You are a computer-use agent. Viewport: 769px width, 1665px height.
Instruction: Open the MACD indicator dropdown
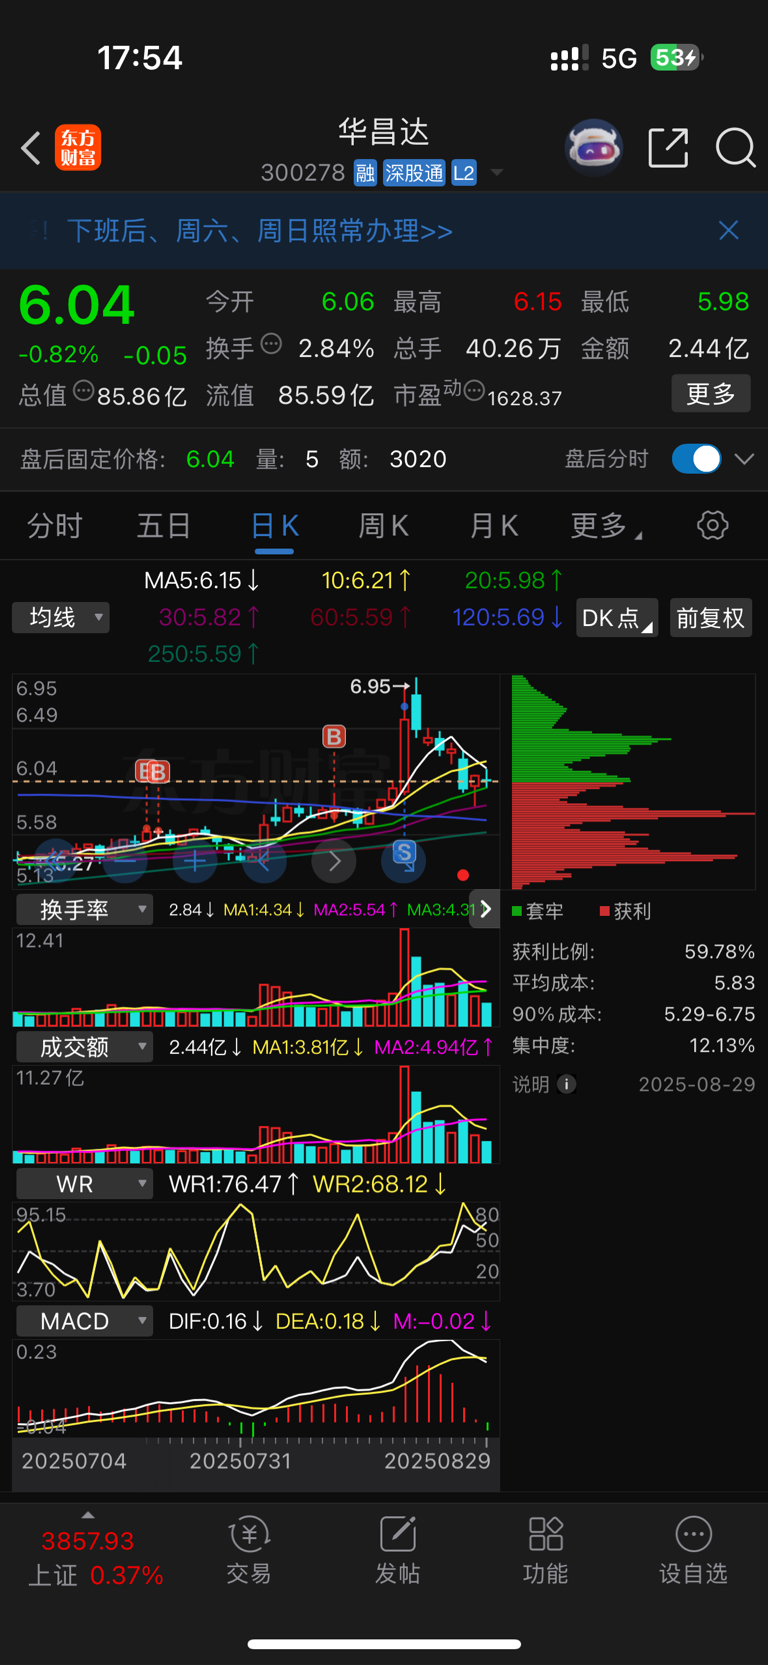85,1321
